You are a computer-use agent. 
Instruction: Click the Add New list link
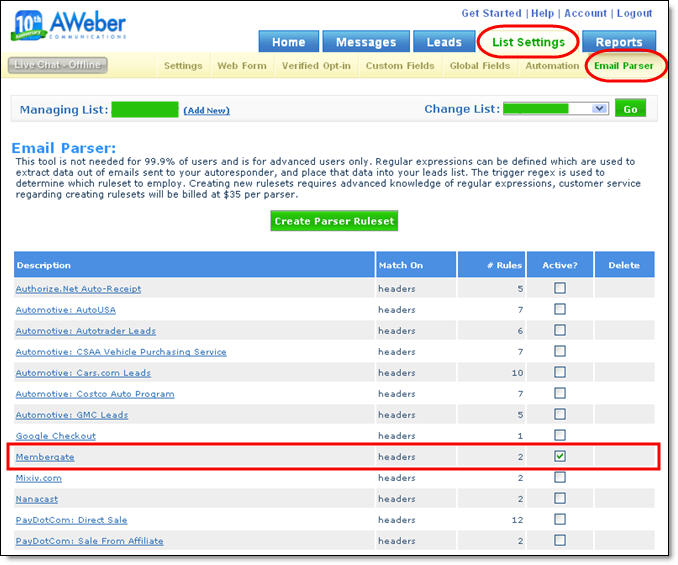pos(206,110)
